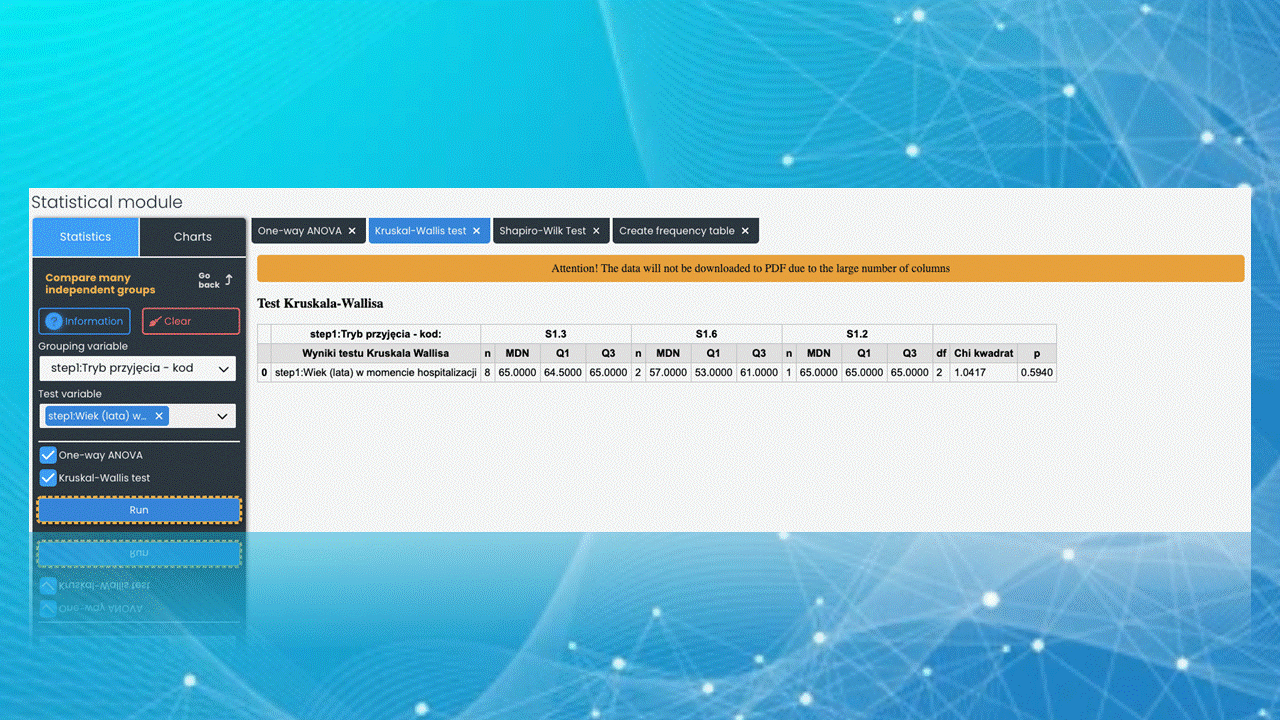Open the Grouping variable dropdown
1280x720 pixels.
pyautogui.click(x=137, y=368)
